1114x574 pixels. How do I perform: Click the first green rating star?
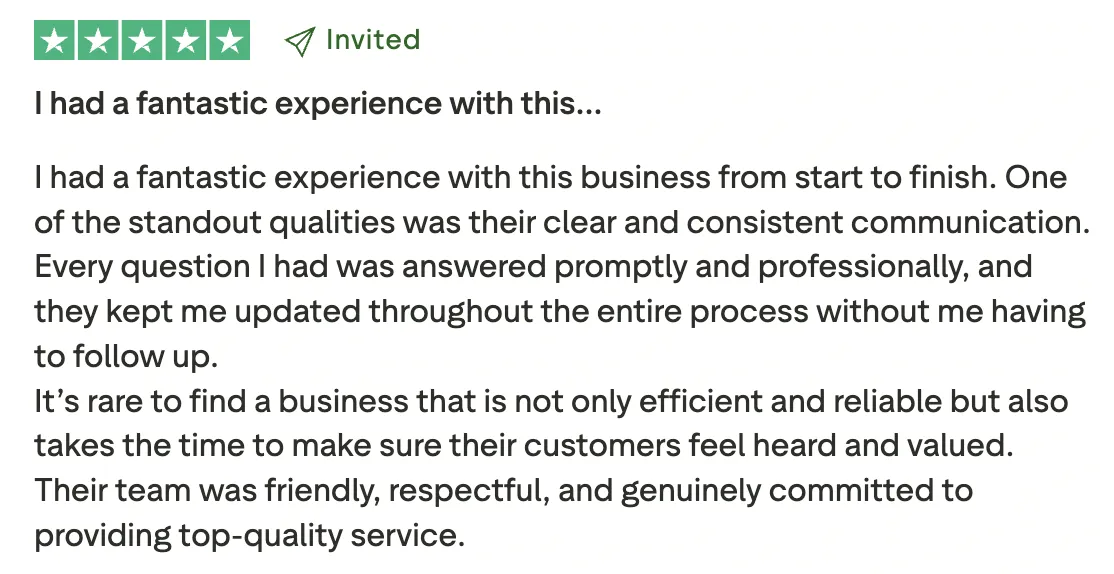[x=55, y=40]
